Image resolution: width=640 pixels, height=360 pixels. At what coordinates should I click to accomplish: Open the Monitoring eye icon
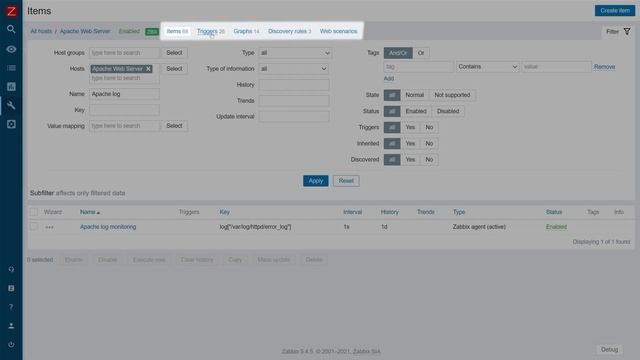[11, 49]
